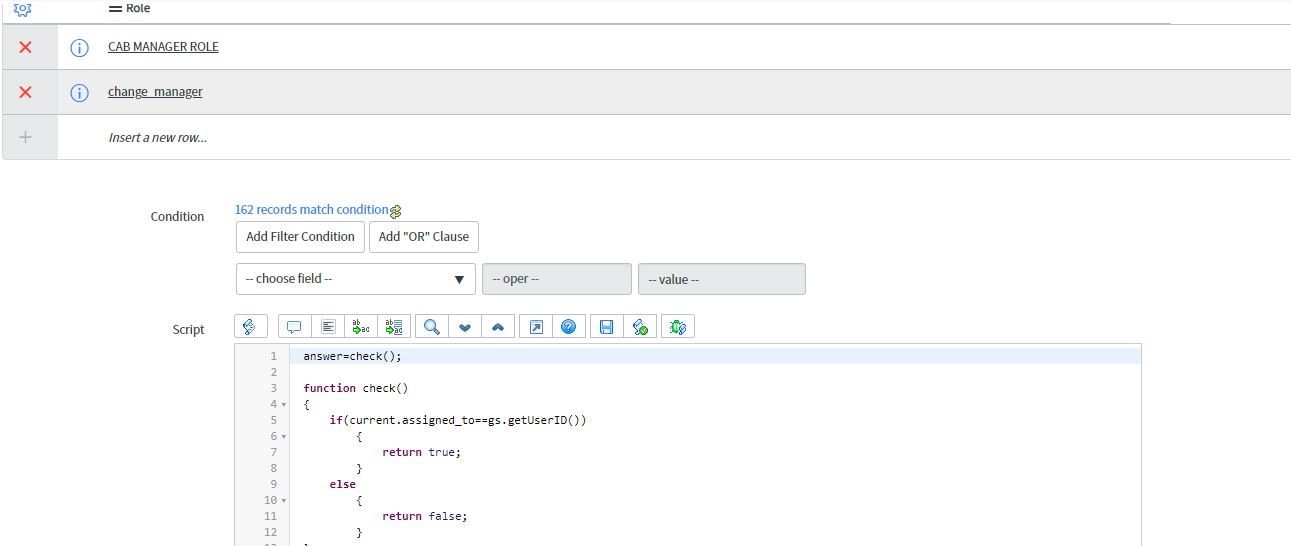
Task: Open the oper operator dropdown
Action: [557, 279]
